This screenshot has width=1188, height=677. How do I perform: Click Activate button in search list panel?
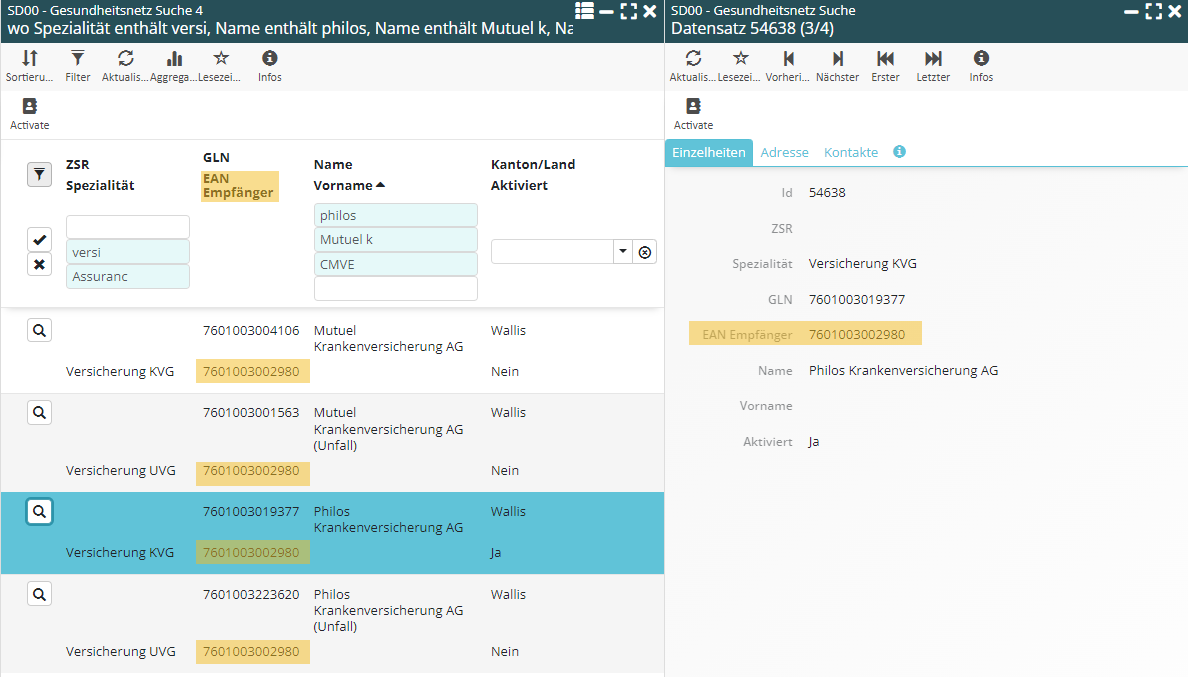pos(30,114)
